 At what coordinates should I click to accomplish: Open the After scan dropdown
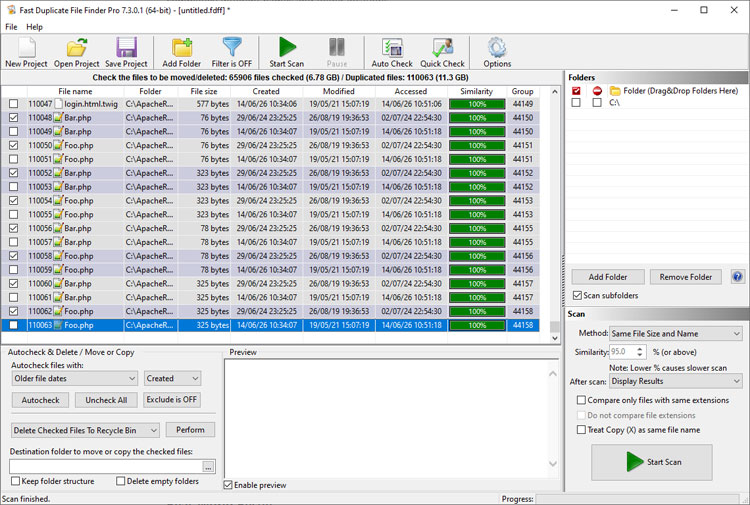click(x=676, y=381)
